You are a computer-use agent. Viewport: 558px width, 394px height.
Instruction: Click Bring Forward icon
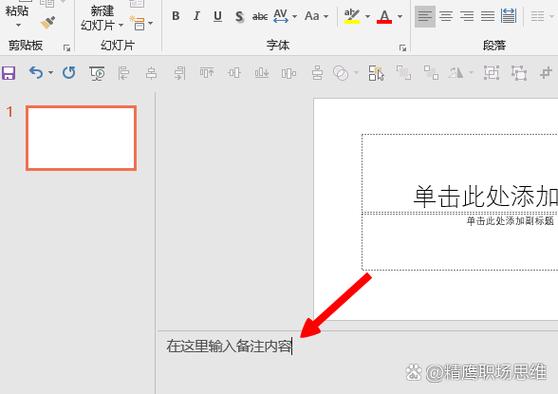(404, 73)
